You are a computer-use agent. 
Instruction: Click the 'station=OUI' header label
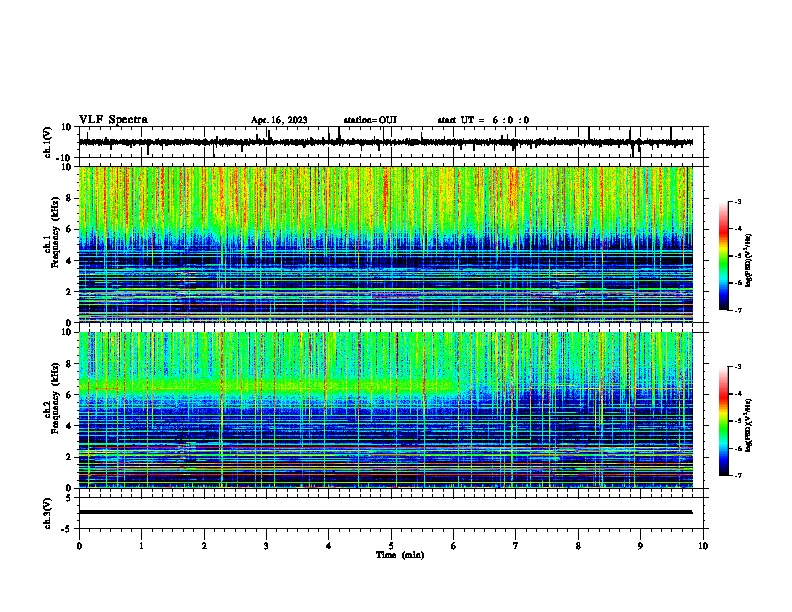[x=370, y=120]
